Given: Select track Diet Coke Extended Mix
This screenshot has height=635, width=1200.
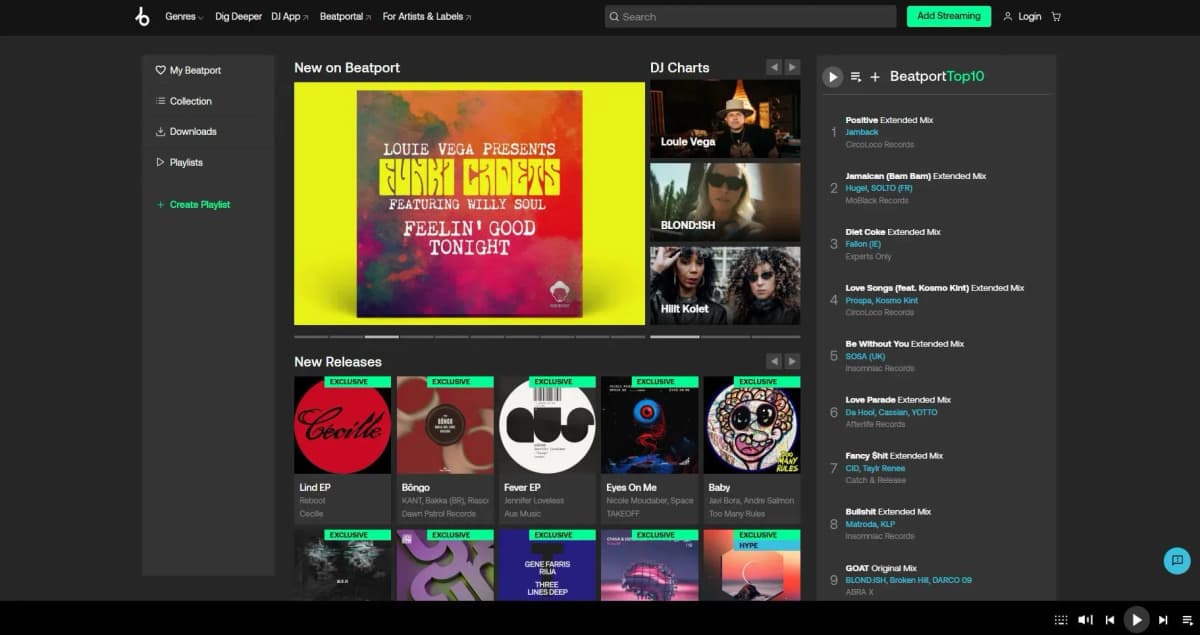Looking at the screenshot, I should click(893, 232).
